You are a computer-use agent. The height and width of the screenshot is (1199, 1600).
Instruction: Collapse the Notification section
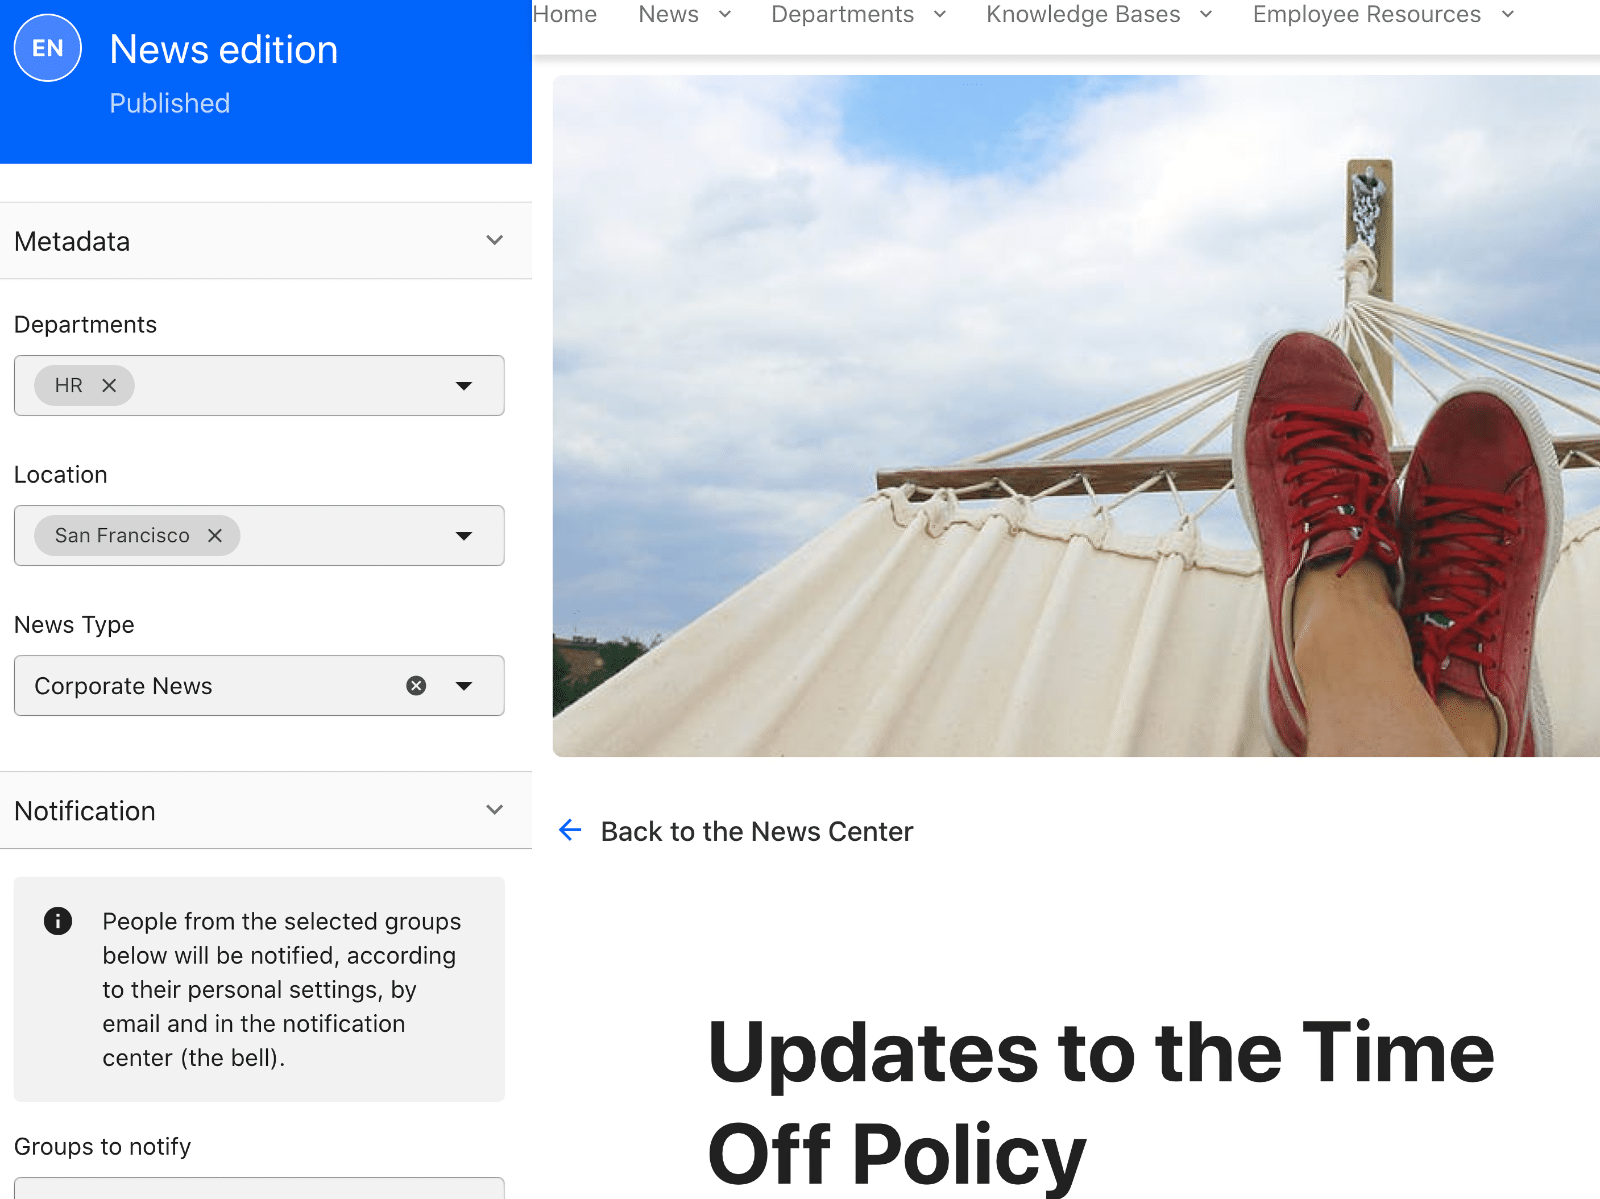point(493,809)
